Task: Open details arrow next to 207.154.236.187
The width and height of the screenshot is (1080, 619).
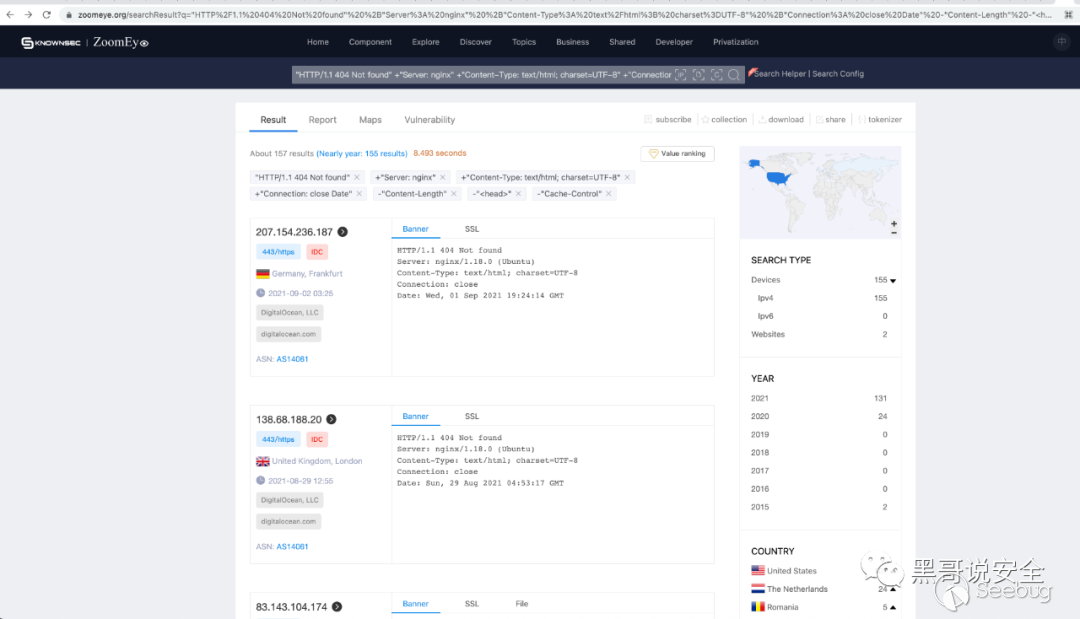Action: pos(342,232)
